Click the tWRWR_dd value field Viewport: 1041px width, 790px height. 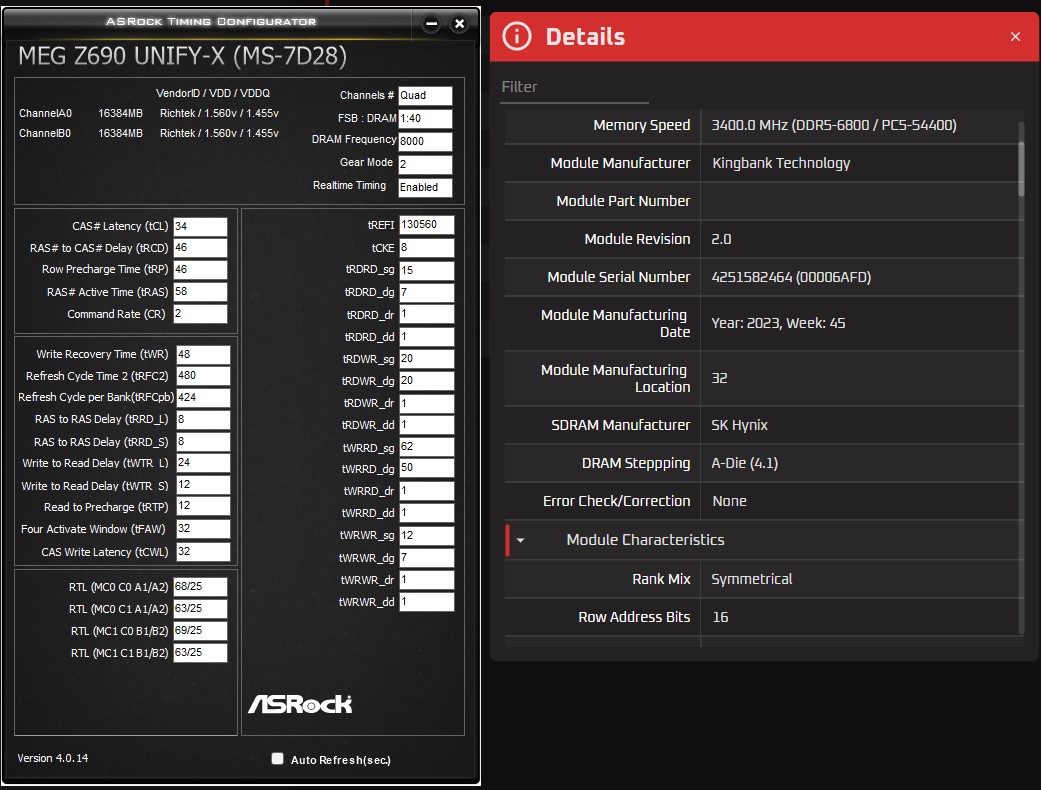[x=427, y=601]
